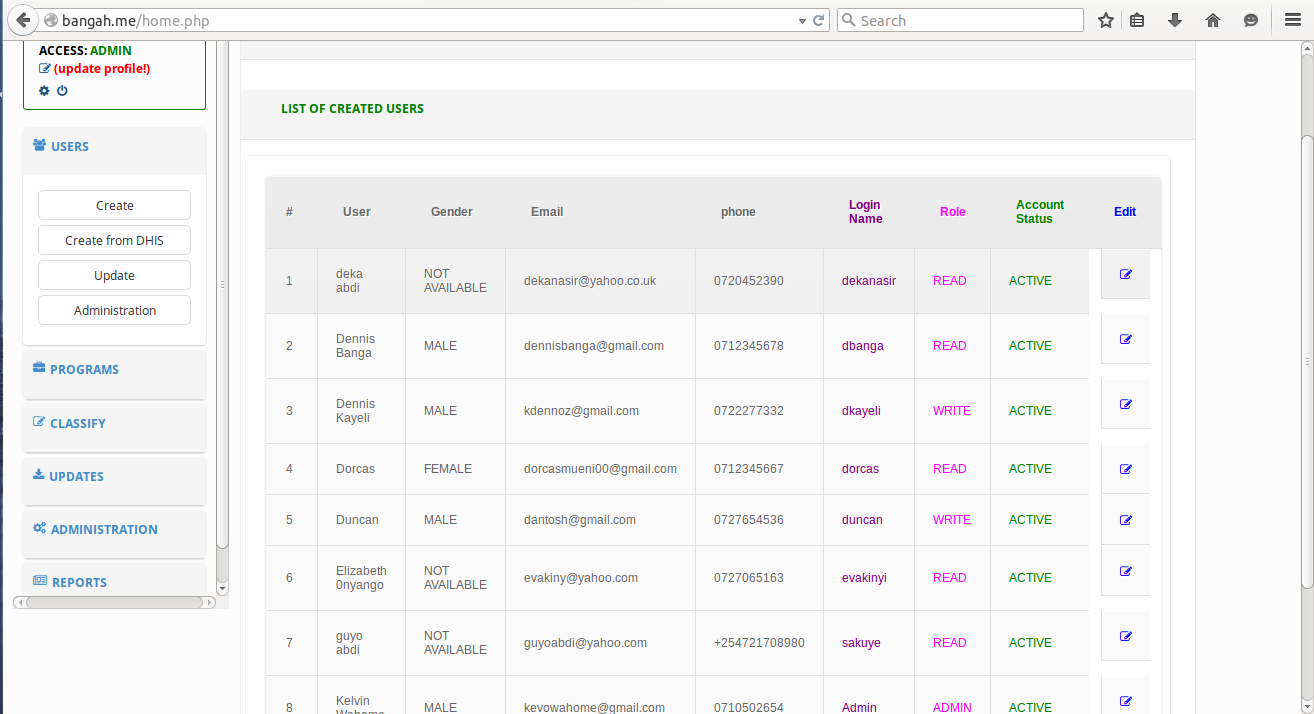The image size is (1314, 714).
Task: Open the URL history dropdown arrow
Action: [802, 21]
